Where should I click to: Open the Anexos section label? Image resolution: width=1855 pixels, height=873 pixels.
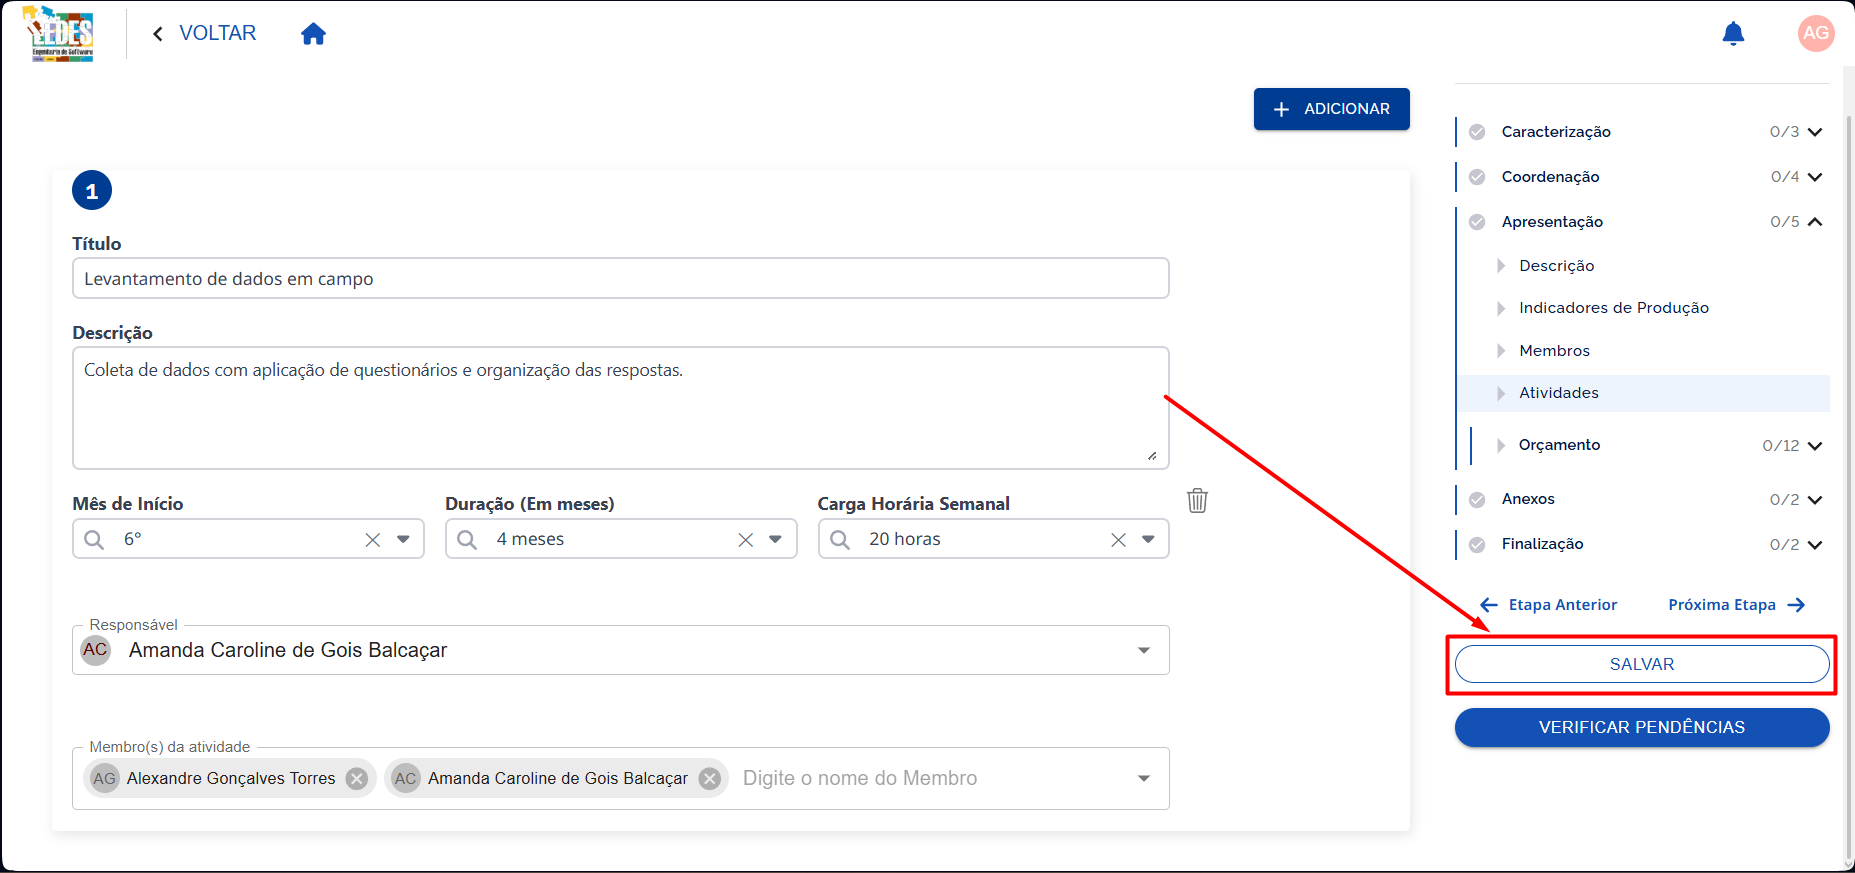1528,500
